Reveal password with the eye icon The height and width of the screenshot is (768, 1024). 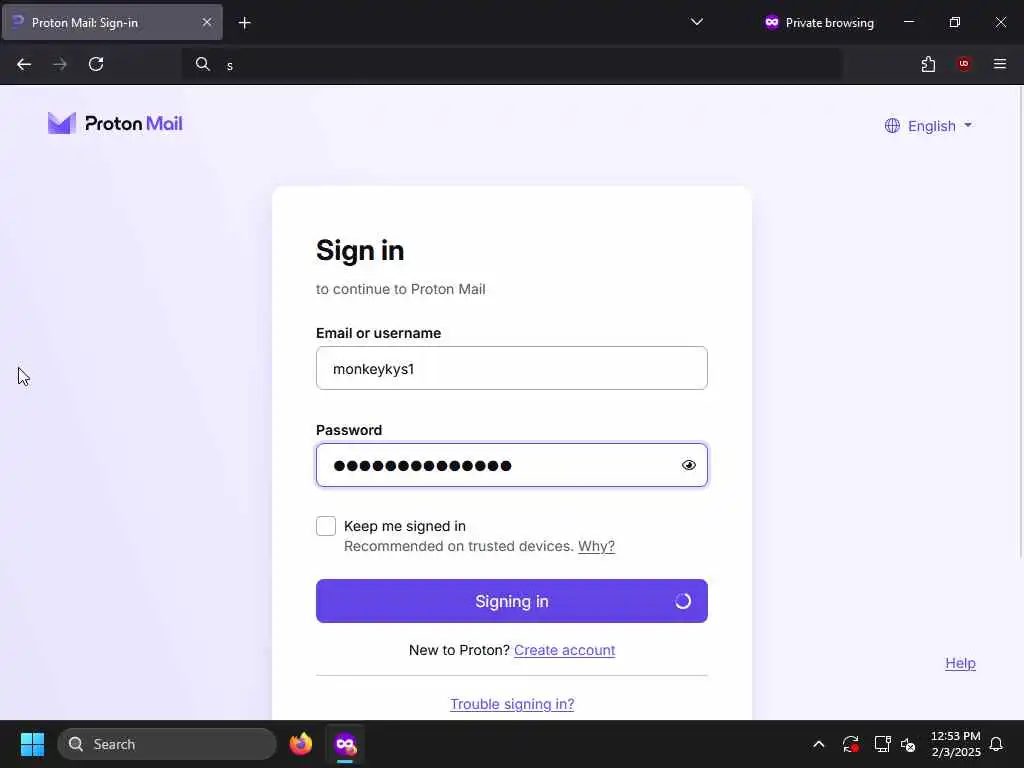688,465
